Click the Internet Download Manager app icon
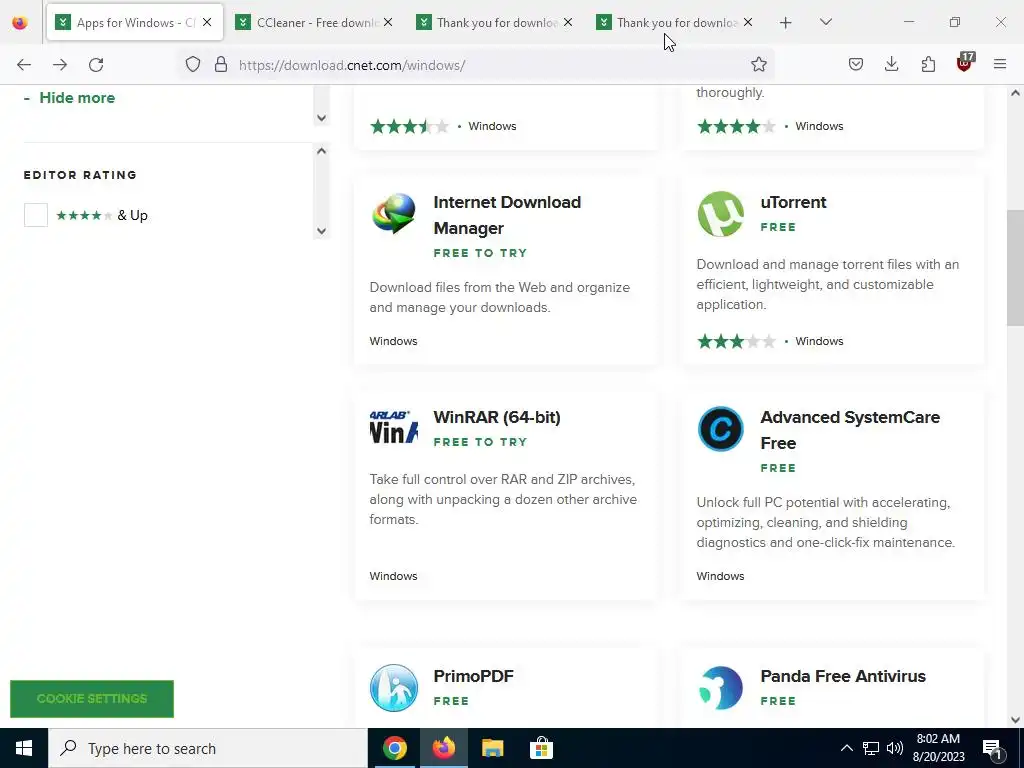This screenshot has height=768, width=1024. pyautogui.click(x=394, y=214)
